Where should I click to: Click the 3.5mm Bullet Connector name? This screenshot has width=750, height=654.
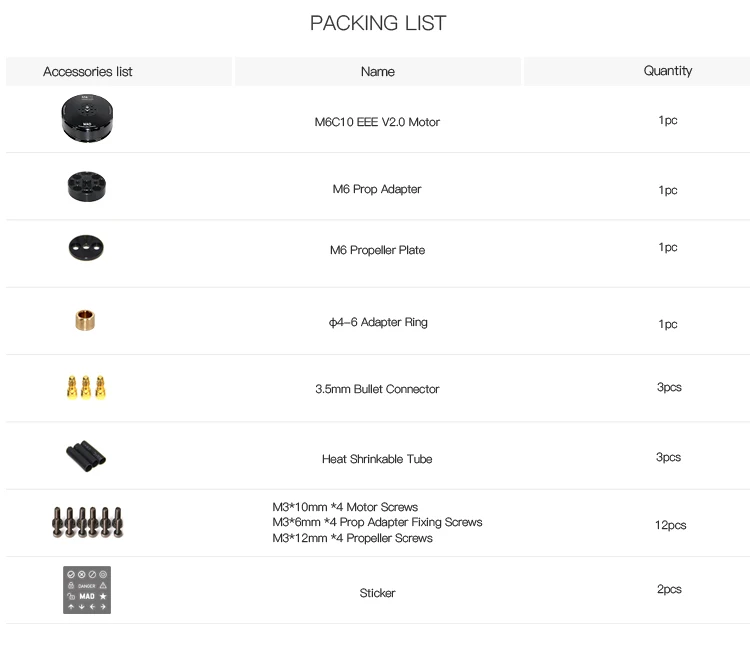pos(377,389)
